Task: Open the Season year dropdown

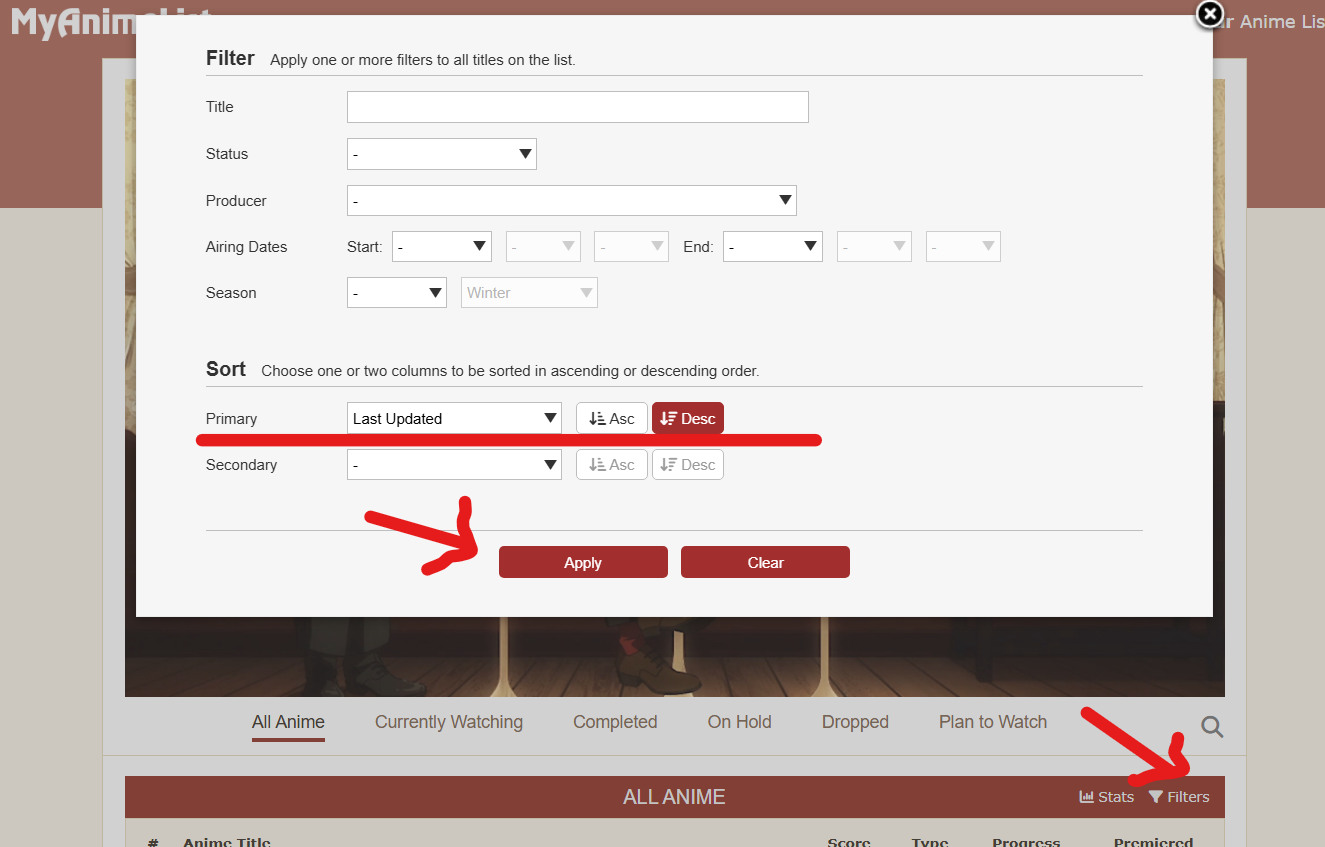Action: point(396,293)
